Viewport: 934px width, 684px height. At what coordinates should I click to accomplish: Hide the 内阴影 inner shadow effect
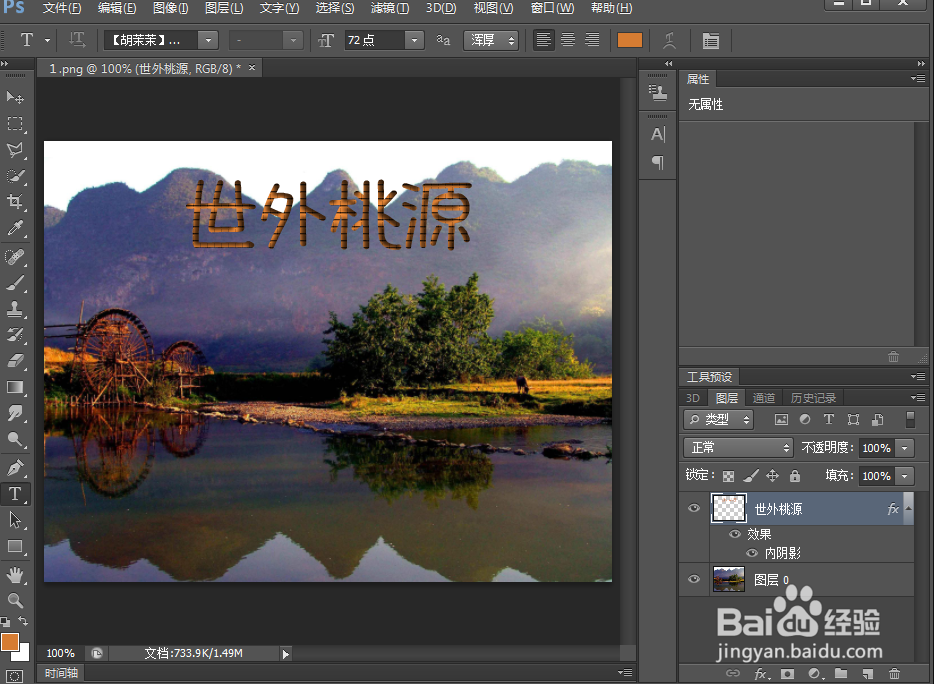point(752,553)
